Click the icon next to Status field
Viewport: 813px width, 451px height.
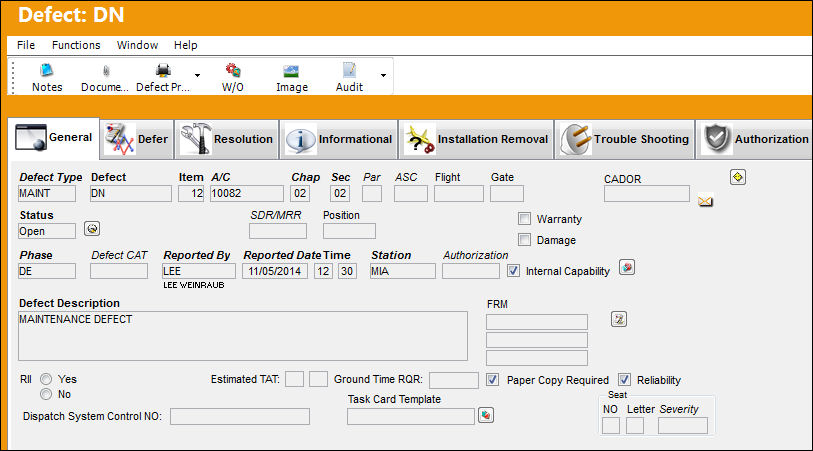[x=92, y=229]
